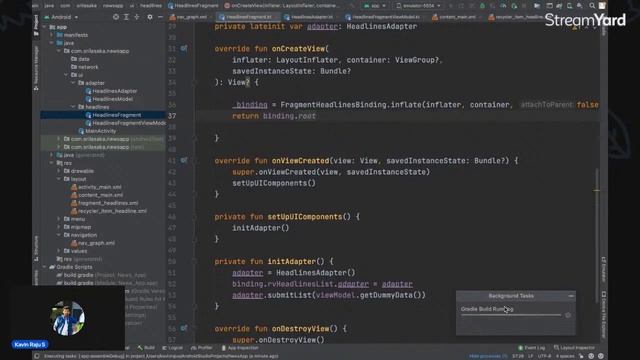Open the Structure side tab
The height and width of the screenshot is (360, 640).
click(36, 248)
